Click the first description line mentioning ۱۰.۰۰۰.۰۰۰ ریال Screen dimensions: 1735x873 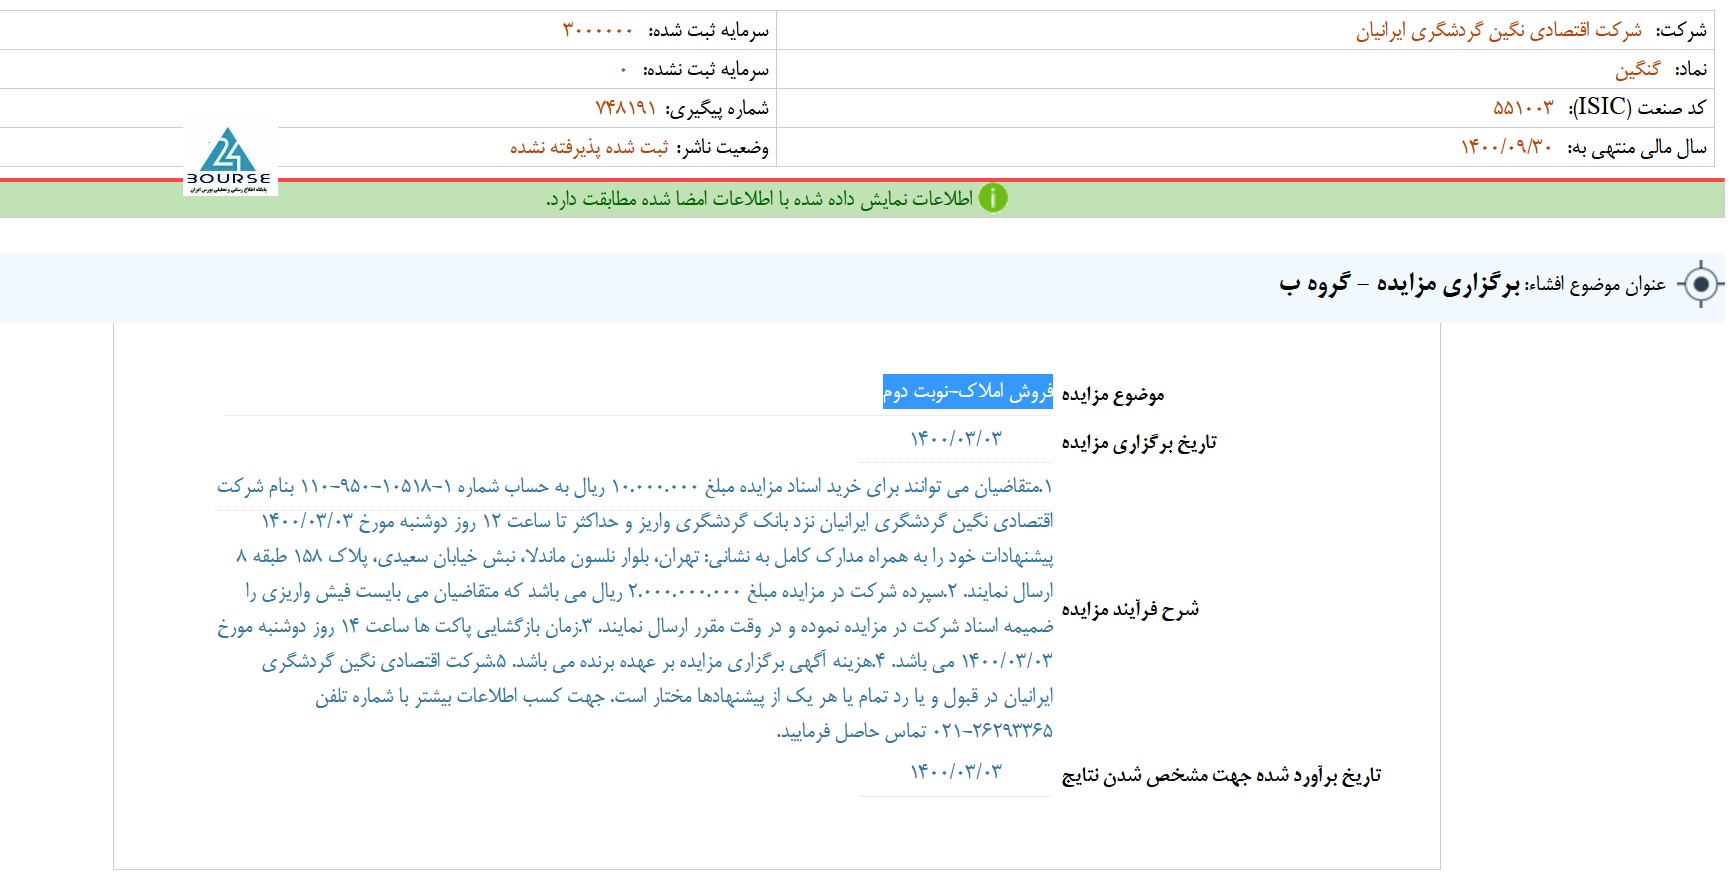point(635,487)
